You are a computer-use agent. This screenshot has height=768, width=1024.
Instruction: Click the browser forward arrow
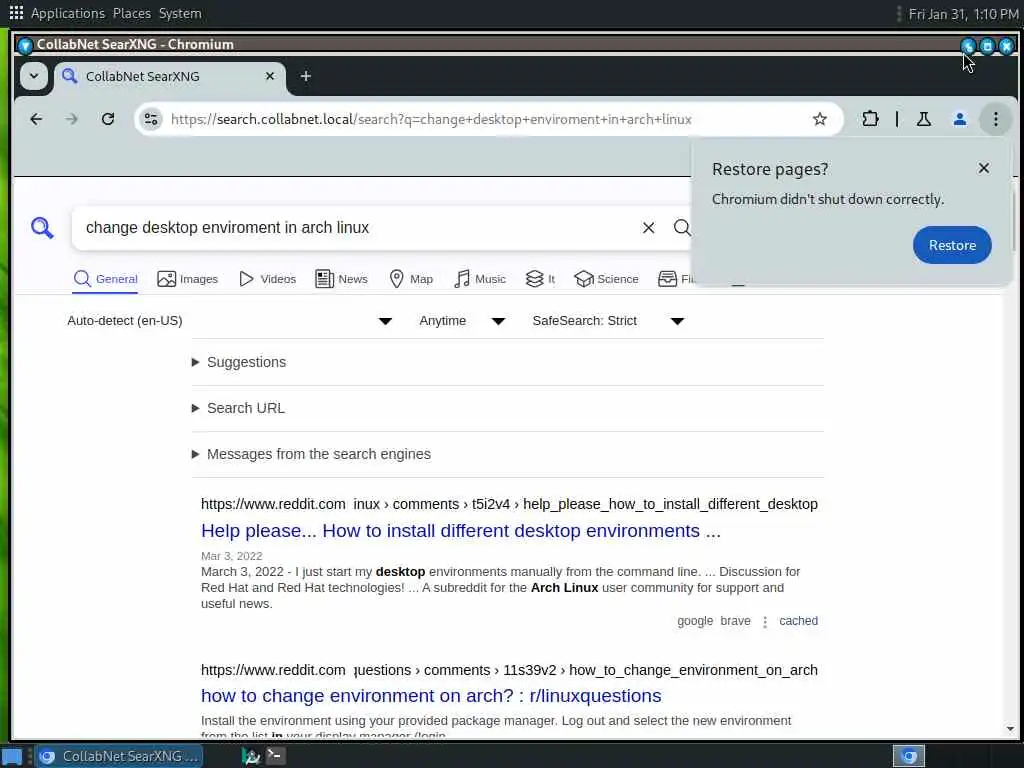[72, 119]
